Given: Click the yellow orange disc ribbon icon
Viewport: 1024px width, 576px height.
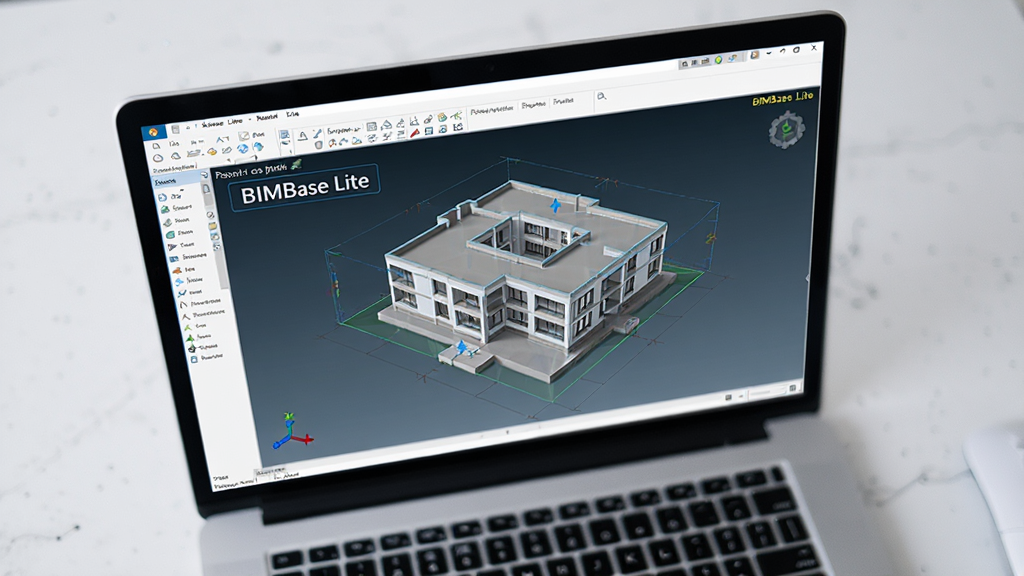Looking at the screenshot, I should (x=212, y=151).
